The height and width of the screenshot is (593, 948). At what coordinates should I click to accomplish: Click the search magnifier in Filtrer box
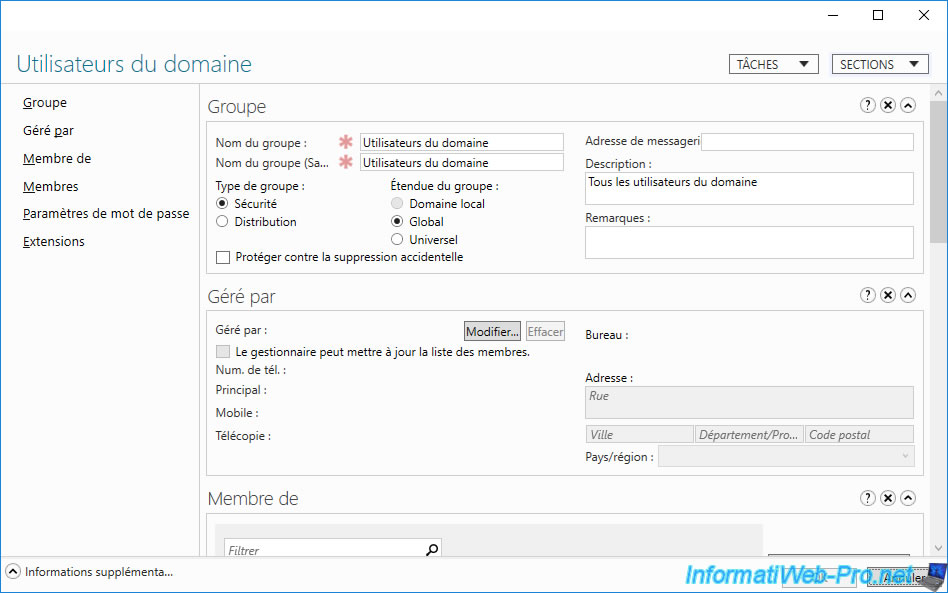coord(432,550)
